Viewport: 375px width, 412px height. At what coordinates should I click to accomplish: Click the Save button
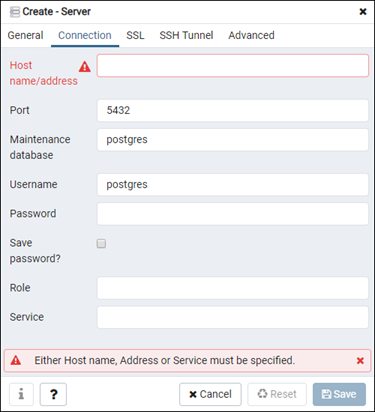(x=339, y=394)
